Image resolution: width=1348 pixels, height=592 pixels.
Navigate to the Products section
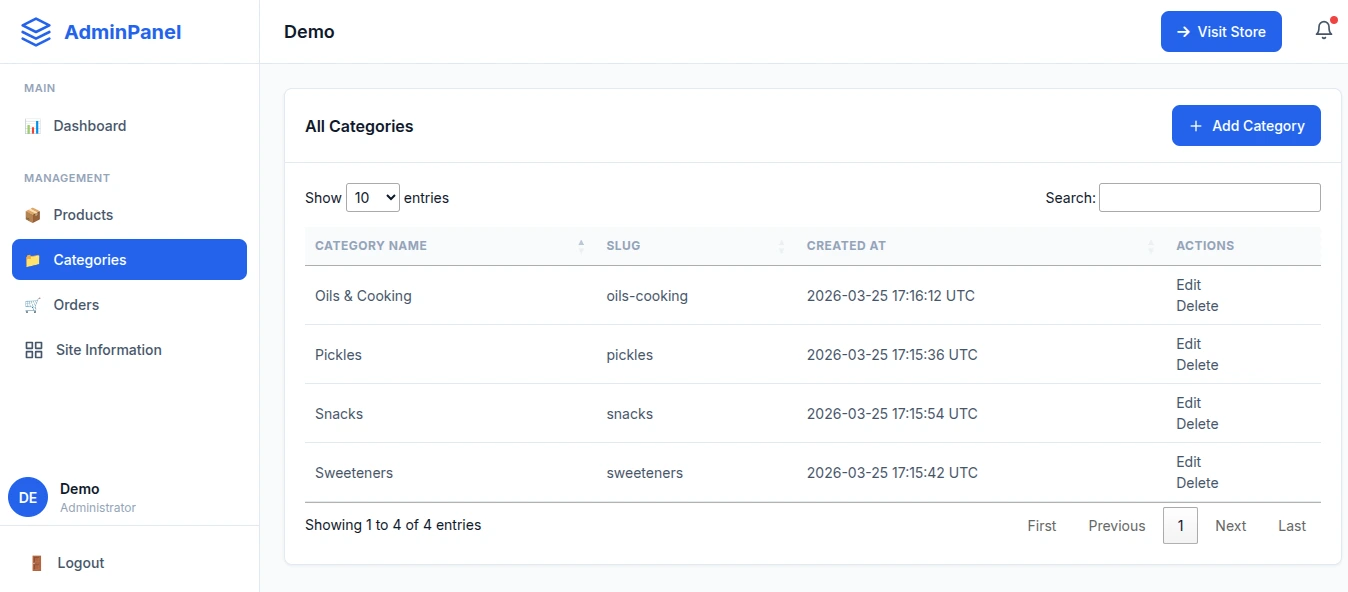[x=83, y=214]
